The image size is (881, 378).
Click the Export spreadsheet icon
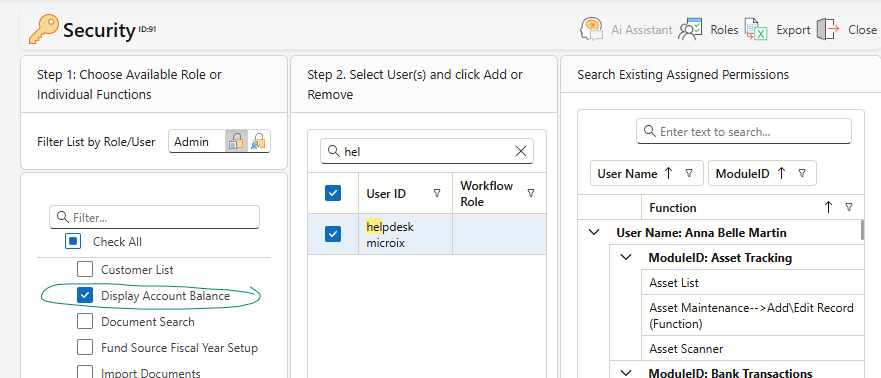click(756, 29)
